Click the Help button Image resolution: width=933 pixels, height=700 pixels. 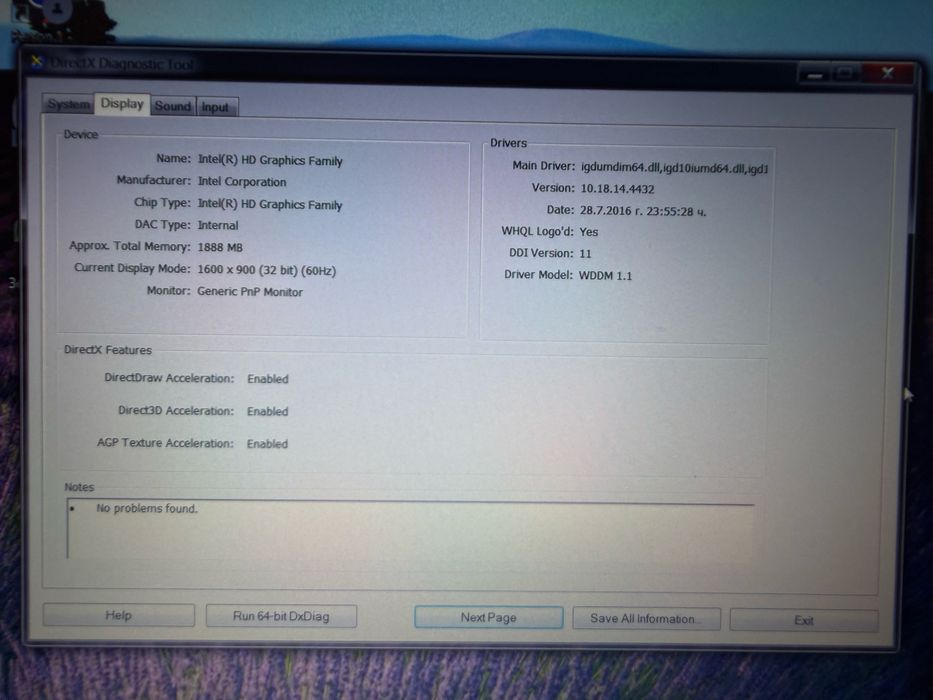point(118,615)
